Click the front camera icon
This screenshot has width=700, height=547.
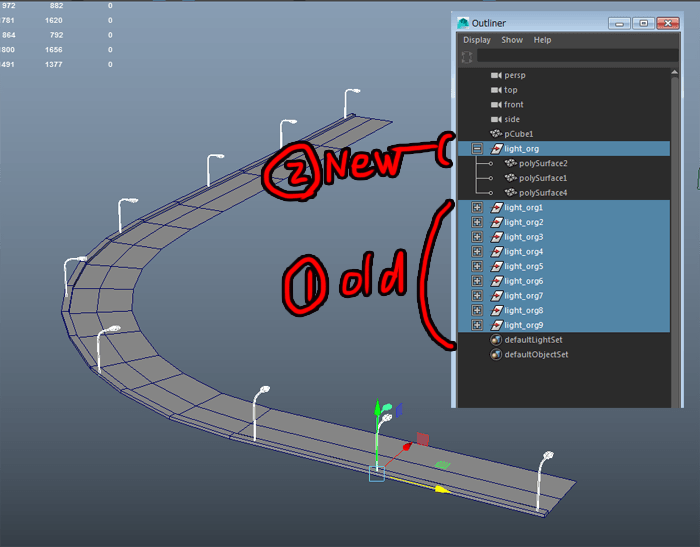pos(496,104)
